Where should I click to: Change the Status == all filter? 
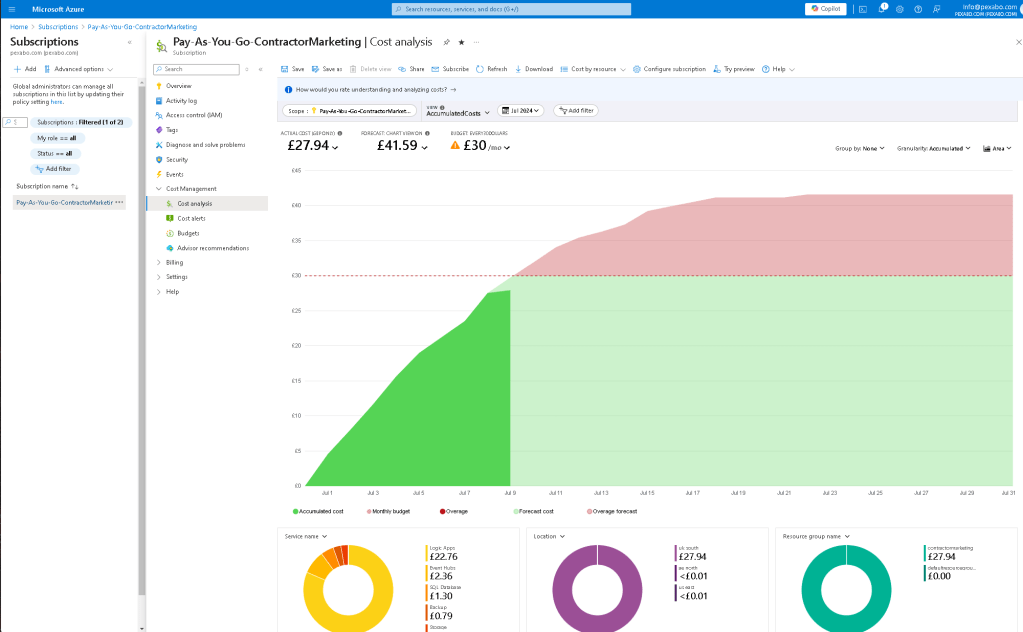[x=55, y=153]
